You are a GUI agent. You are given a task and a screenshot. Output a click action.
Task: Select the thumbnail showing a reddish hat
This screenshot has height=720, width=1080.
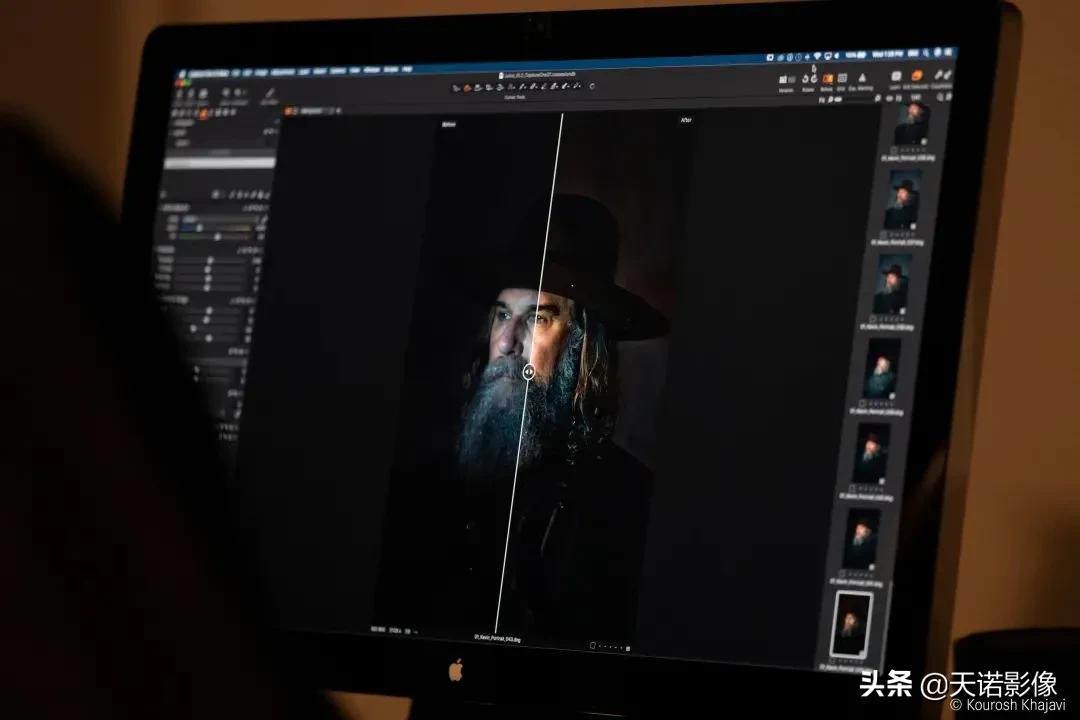coord(872,452)
